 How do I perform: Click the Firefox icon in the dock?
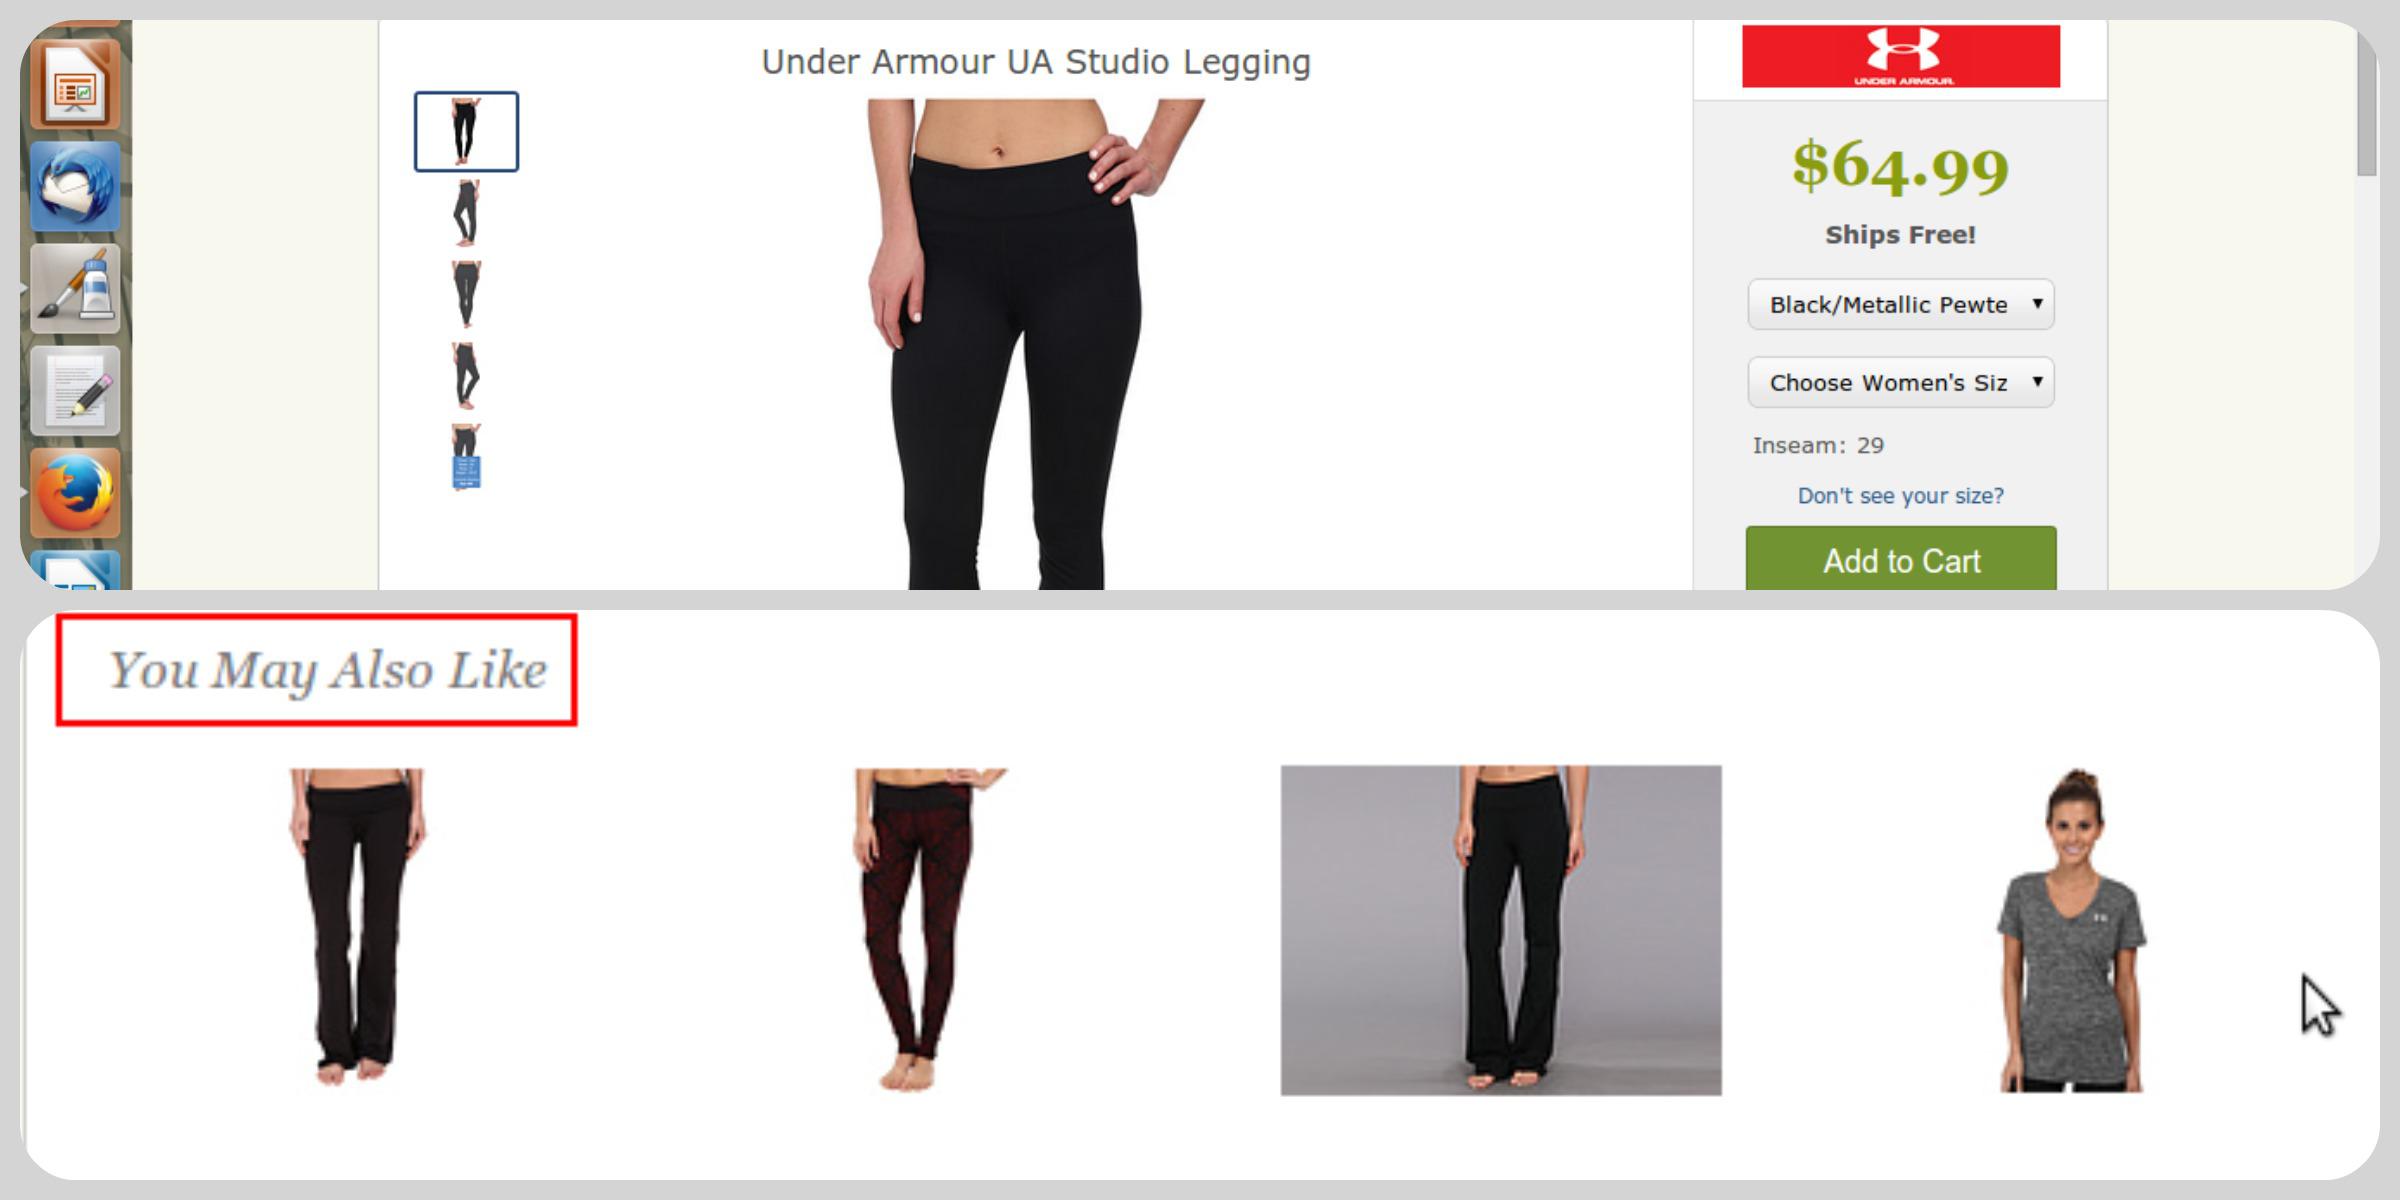pos(75,493)
